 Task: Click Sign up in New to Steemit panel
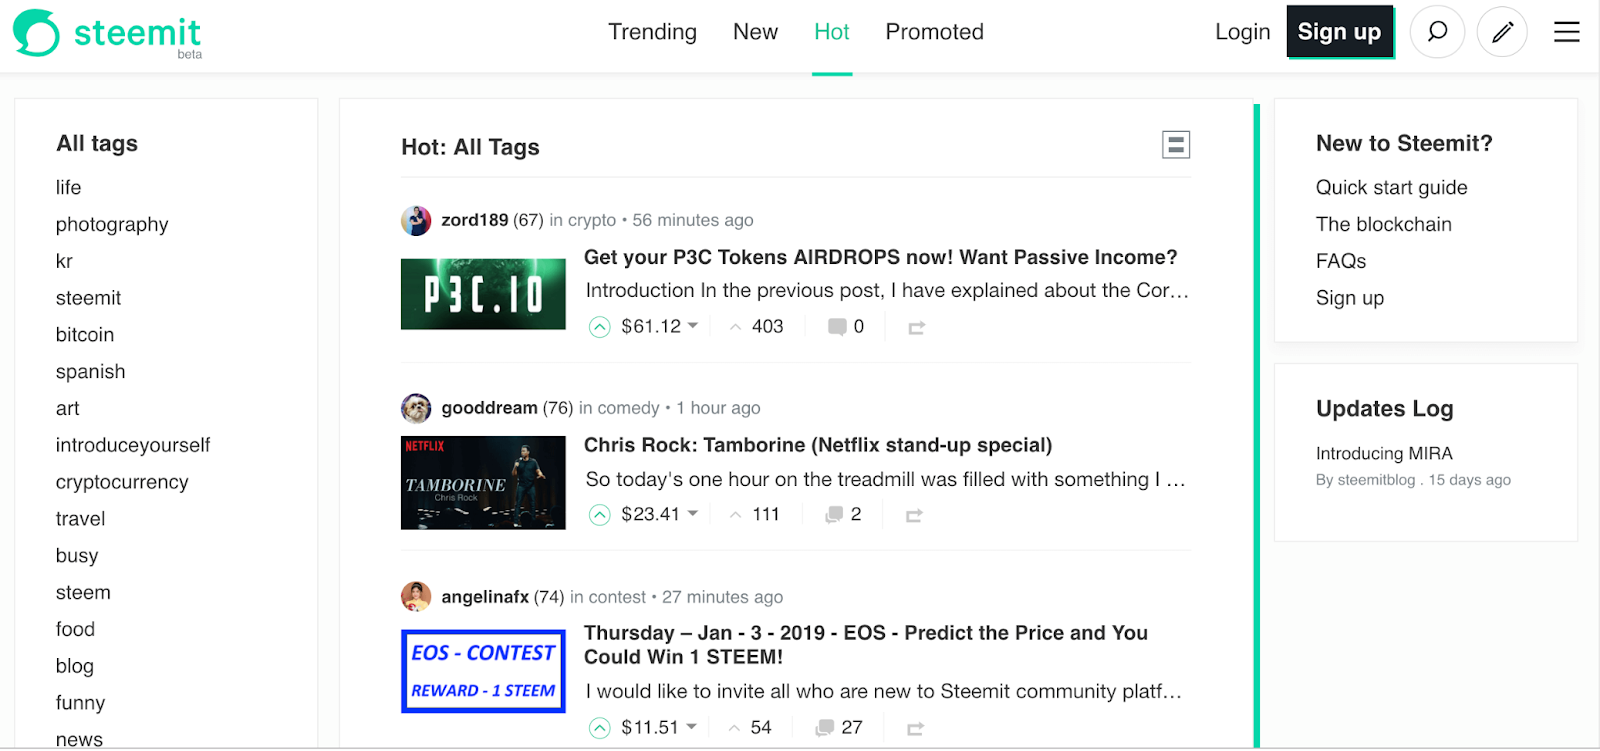(1349, 299)
